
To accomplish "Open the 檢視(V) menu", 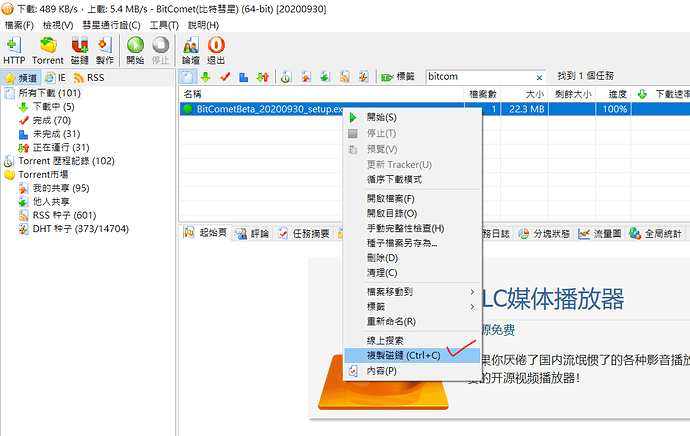I will pos(58,25).
